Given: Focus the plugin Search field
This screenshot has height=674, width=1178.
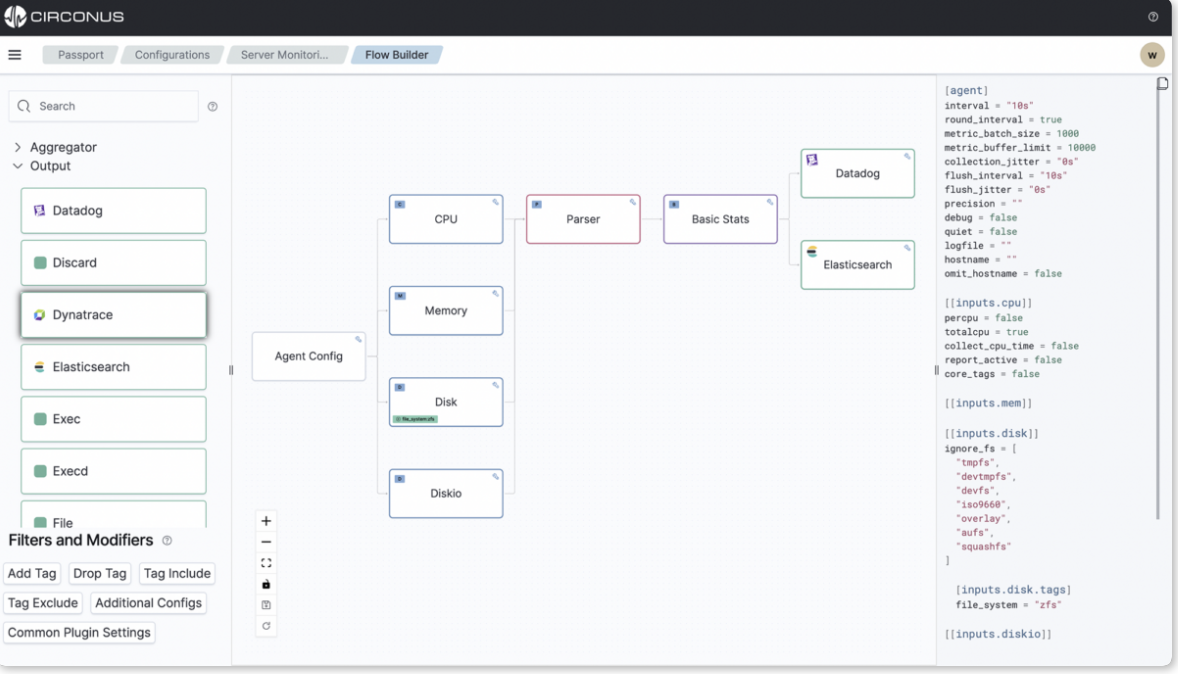Looking at the screenshot, I should (104, 107).
